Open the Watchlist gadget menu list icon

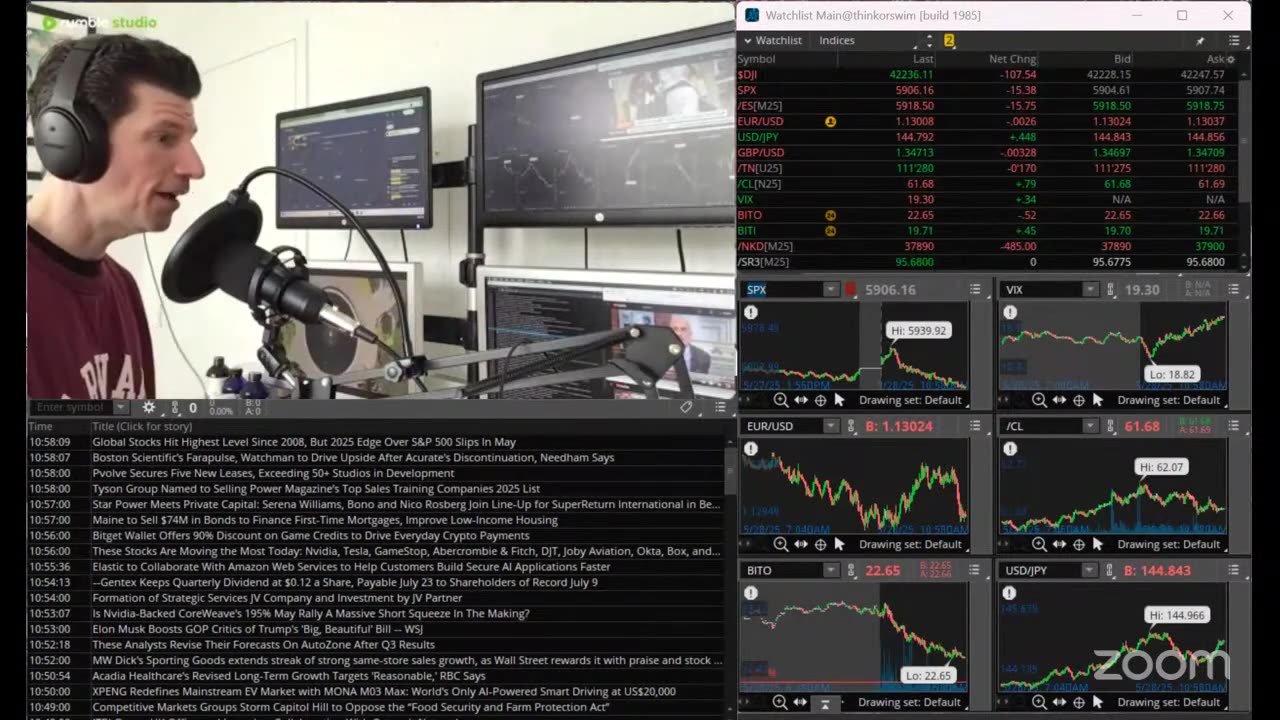pos(1234,41)
